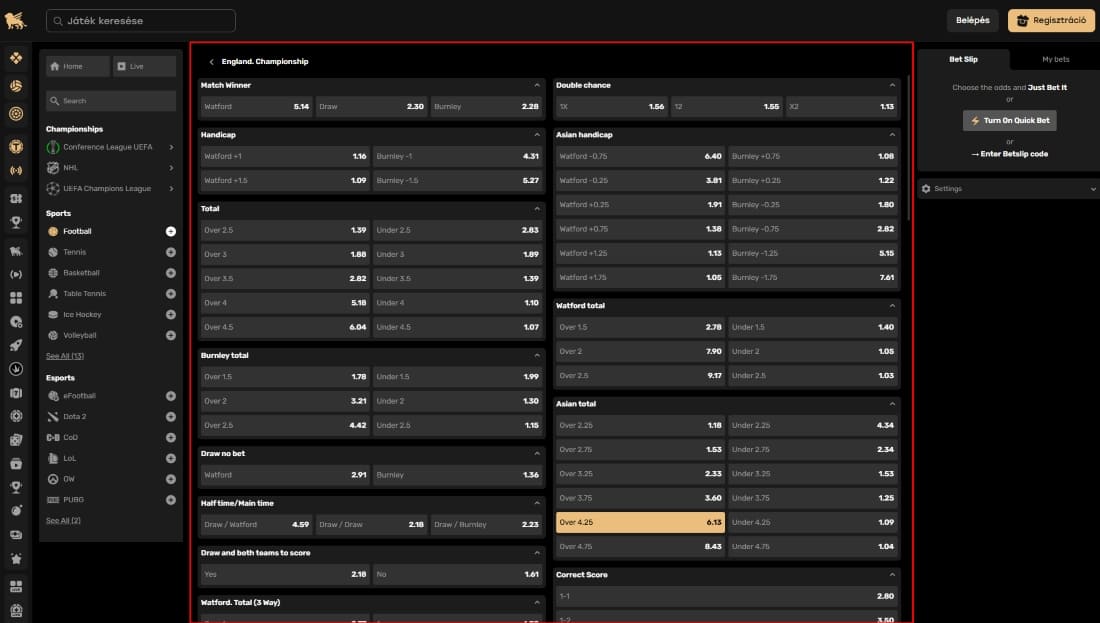Click the UEFA Champions League ball icon
This screenshot has width=1100, height=623.
(53, 189)
